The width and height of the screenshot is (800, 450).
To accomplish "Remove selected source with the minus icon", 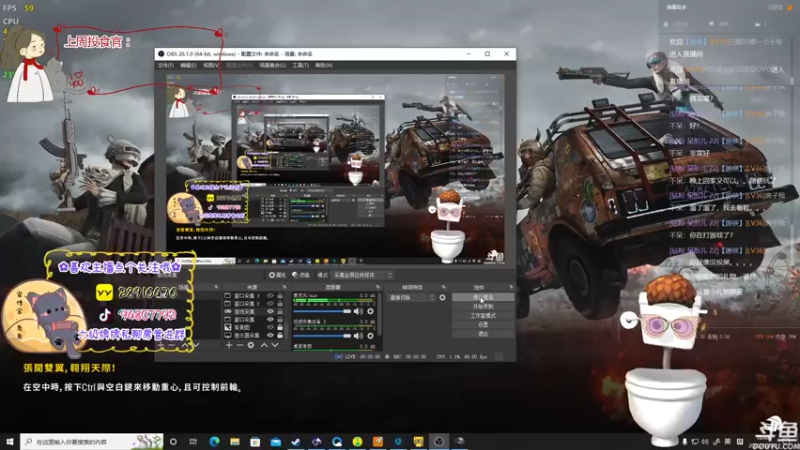I will click(240, 345).
